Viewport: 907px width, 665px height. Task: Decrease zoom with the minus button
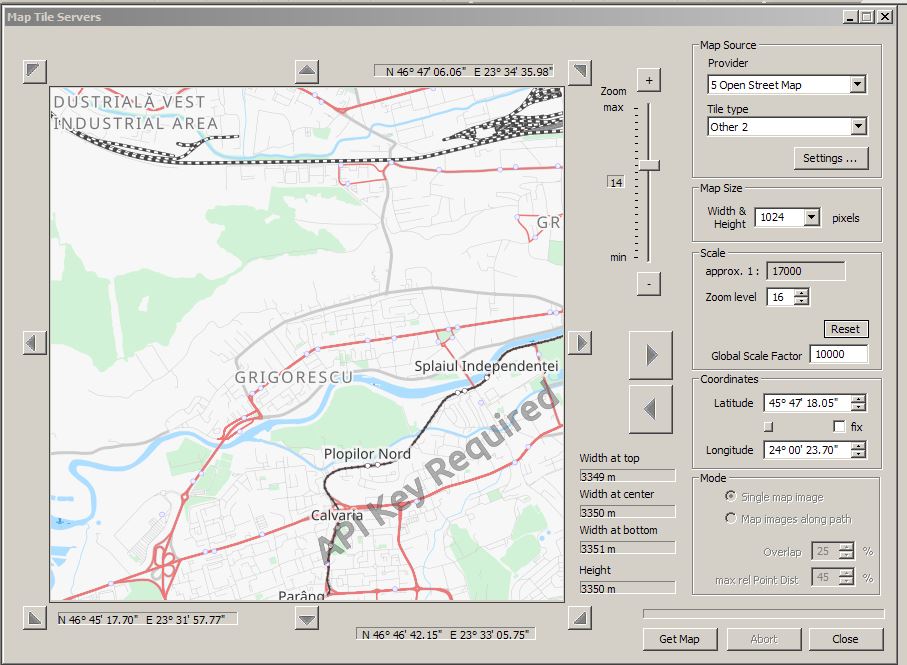[649, 284]
